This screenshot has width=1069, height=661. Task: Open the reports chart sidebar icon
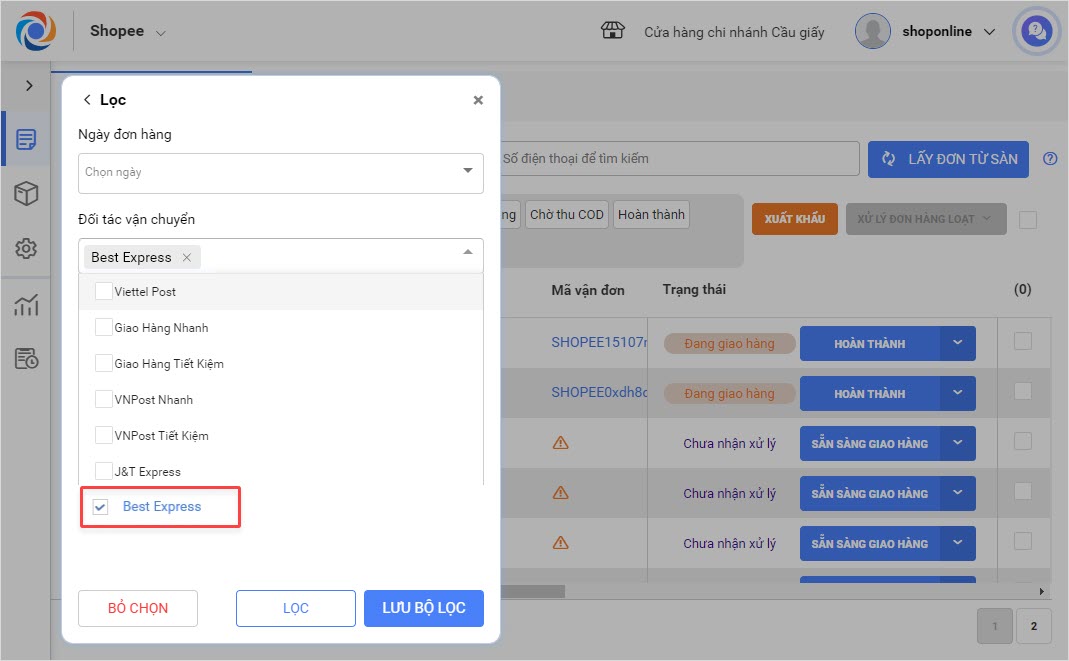coord(26,305)
